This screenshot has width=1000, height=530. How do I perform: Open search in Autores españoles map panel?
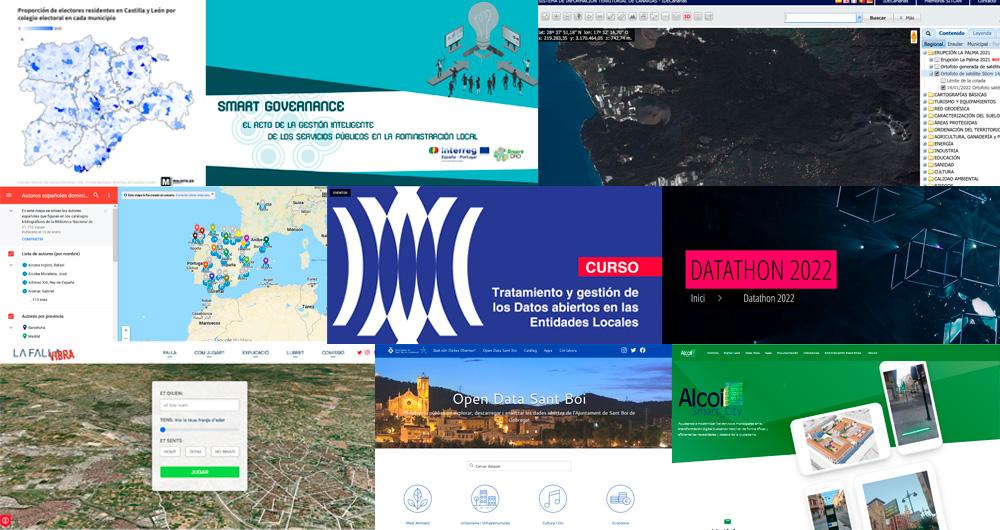(96, 195)
